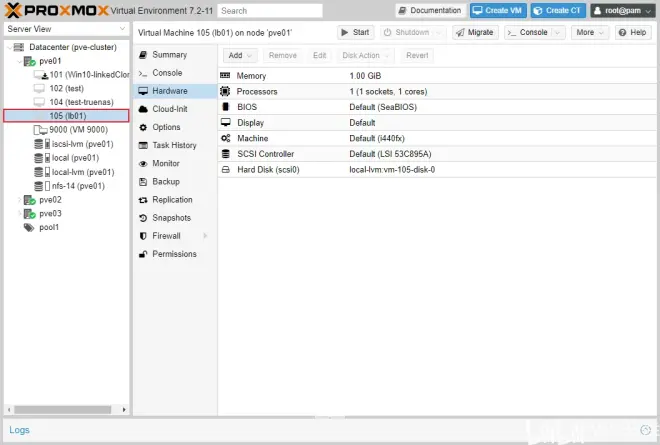This screenshot has width=660, height=445.
Task: Click the Migrate button
Action: [475, 32]
